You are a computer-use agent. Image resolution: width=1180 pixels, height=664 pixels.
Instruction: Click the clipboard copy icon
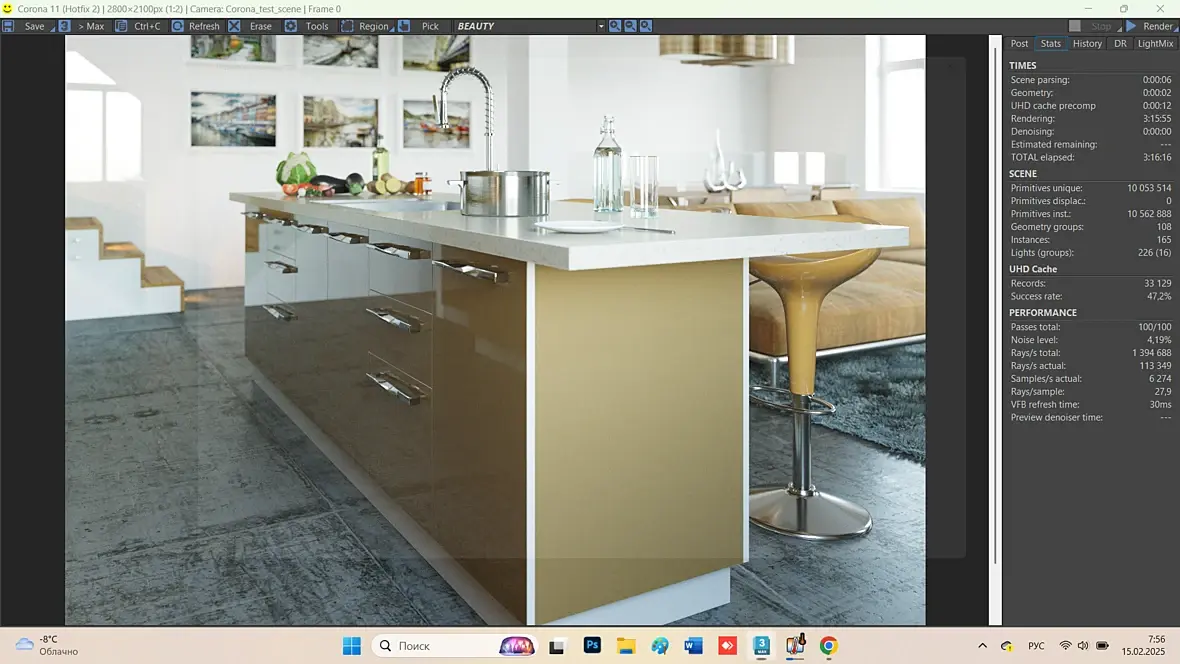point(120,26)
